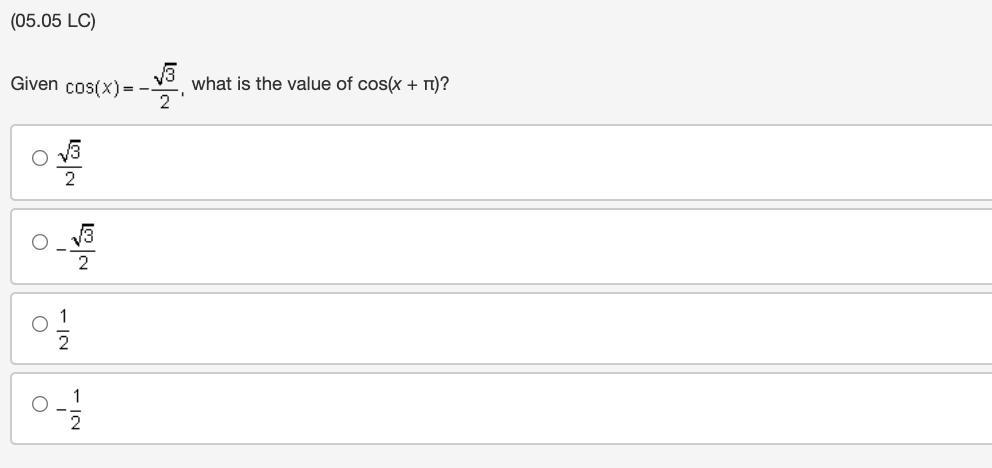Click empty space in the second answer box

[500, 246]
